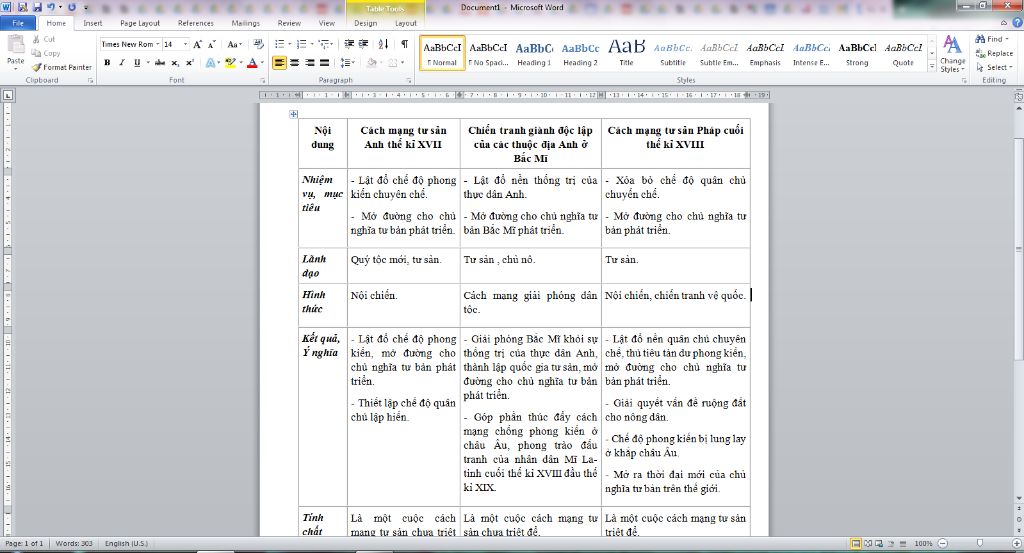Save the document from Quick Access toolbar
The height and width of the screenshot is (553, 1024).
tap(37, 7)
